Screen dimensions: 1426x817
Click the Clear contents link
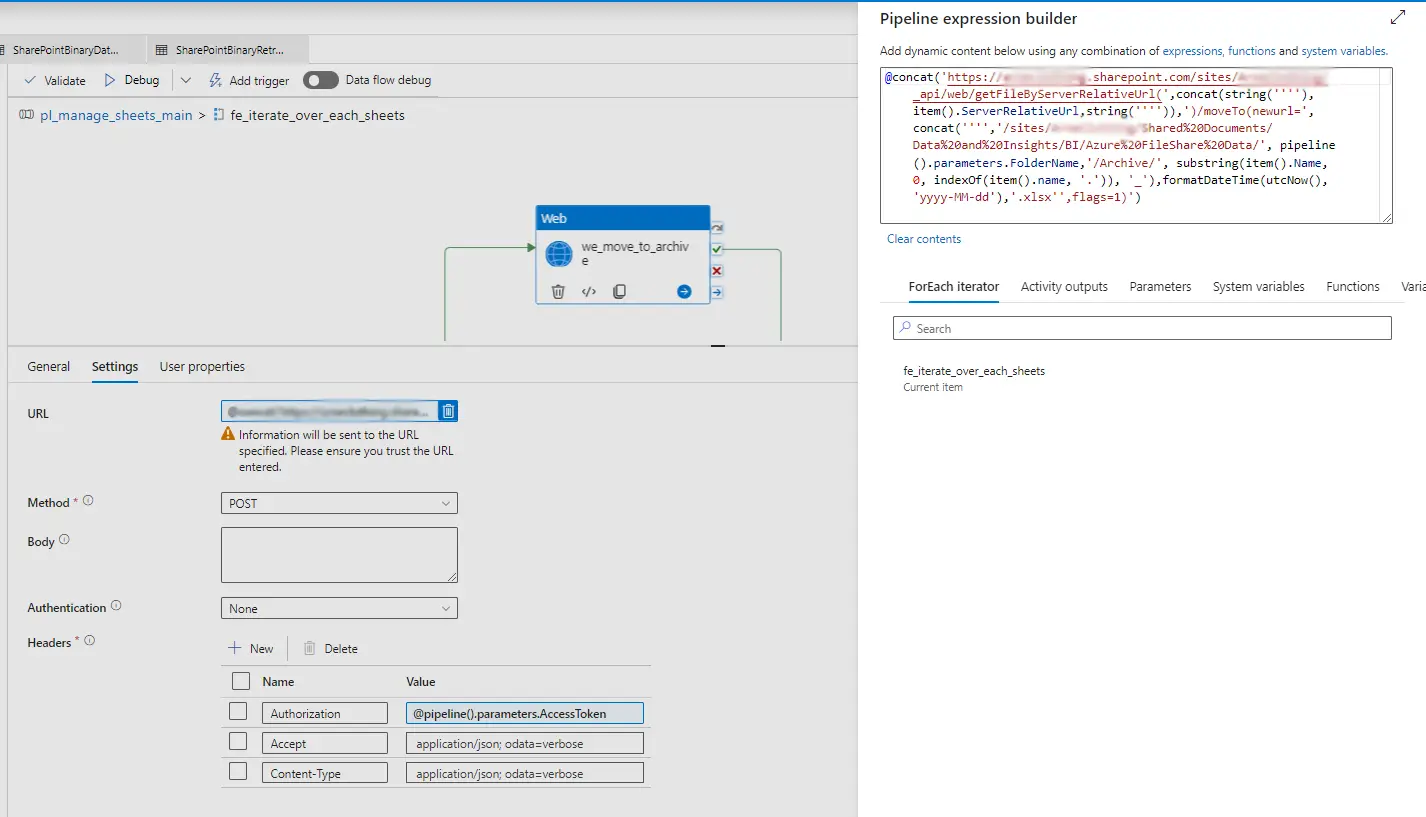click(924, 239)
